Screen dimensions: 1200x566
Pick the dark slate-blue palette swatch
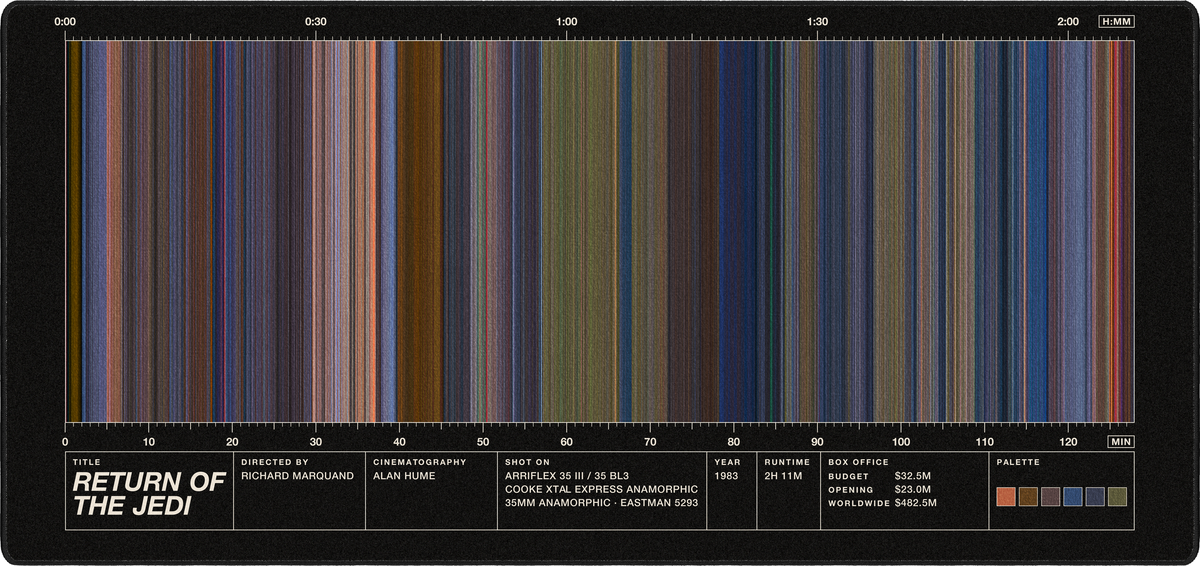(1095, 497)
